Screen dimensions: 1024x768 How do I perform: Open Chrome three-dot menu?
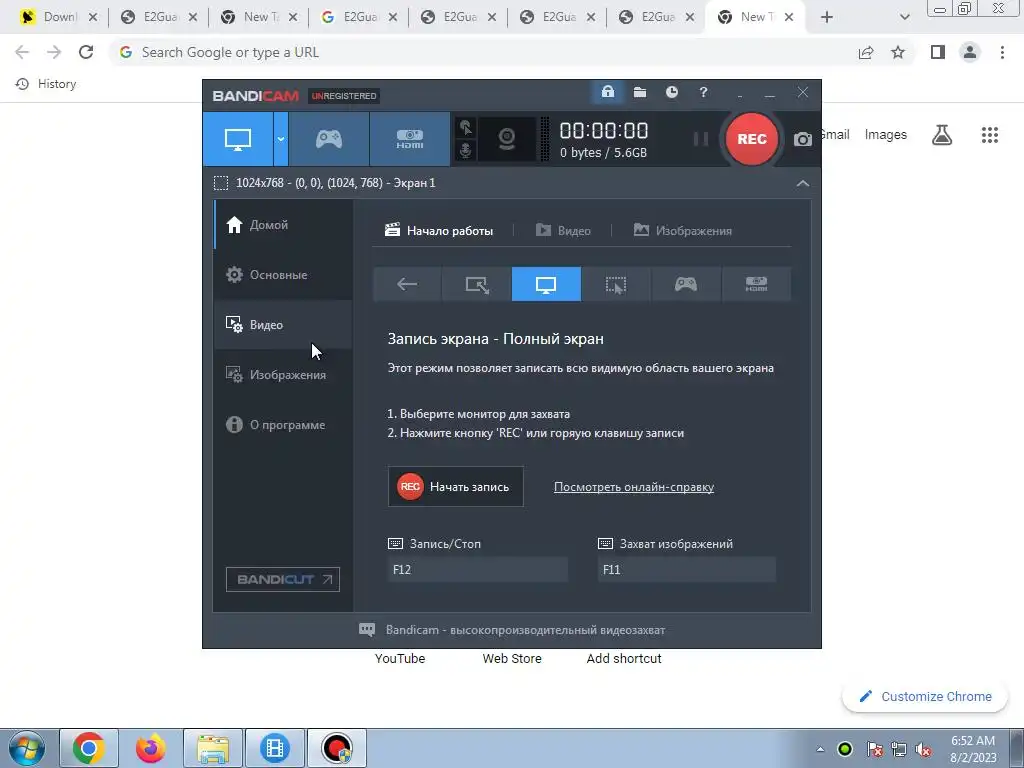coord(1002,52)
